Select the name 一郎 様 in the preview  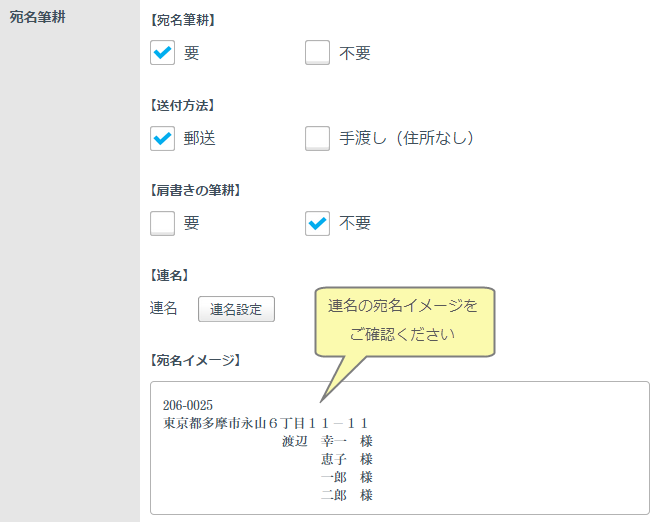click(x=346, y=477)
